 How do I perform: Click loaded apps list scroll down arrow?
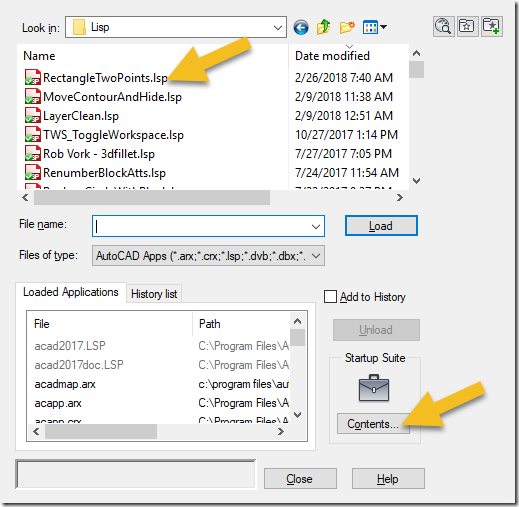(297, 415)
